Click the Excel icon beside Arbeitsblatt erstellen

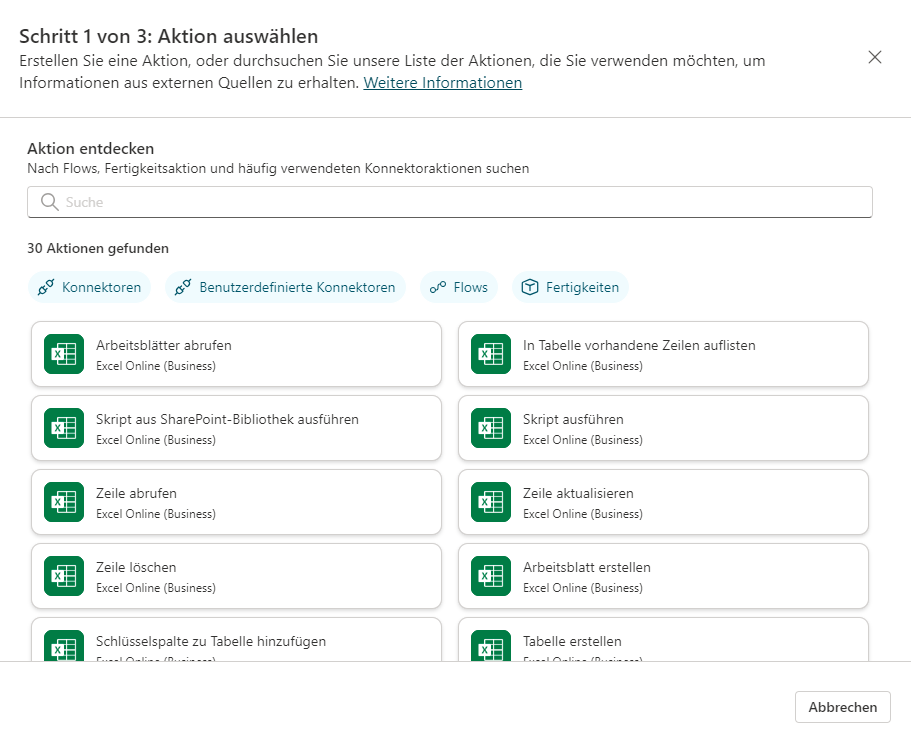pyautogui.click(x=491, y=576)
